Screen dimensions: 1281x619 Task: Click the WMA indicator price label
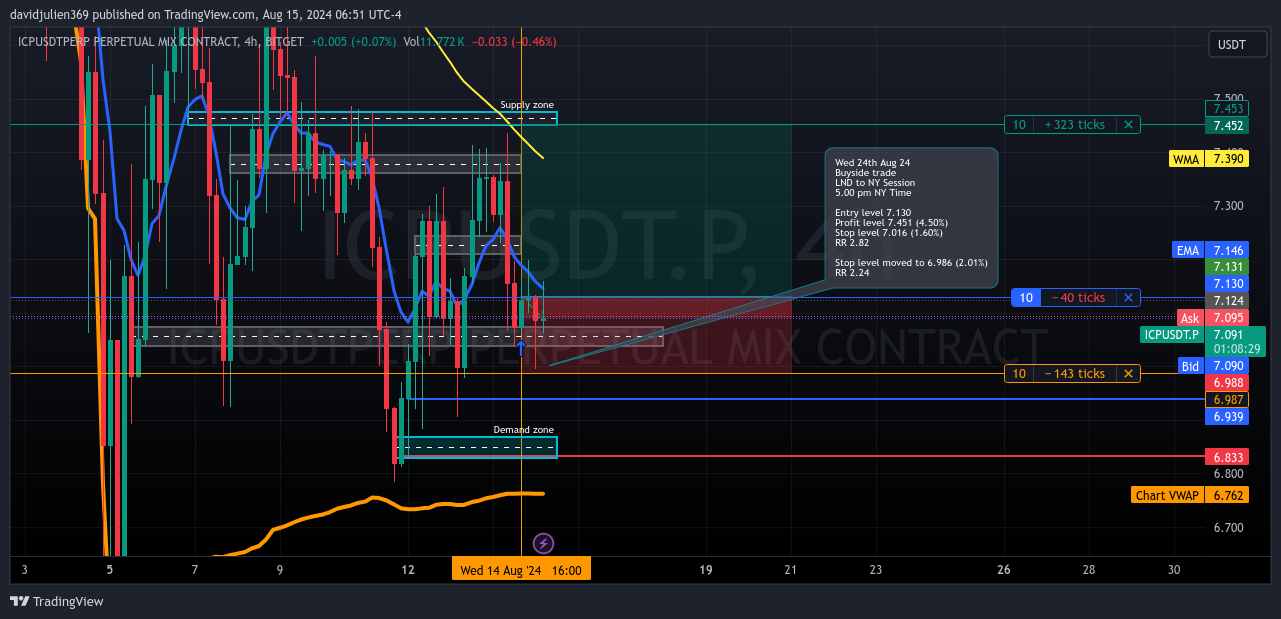[1186, 159]
